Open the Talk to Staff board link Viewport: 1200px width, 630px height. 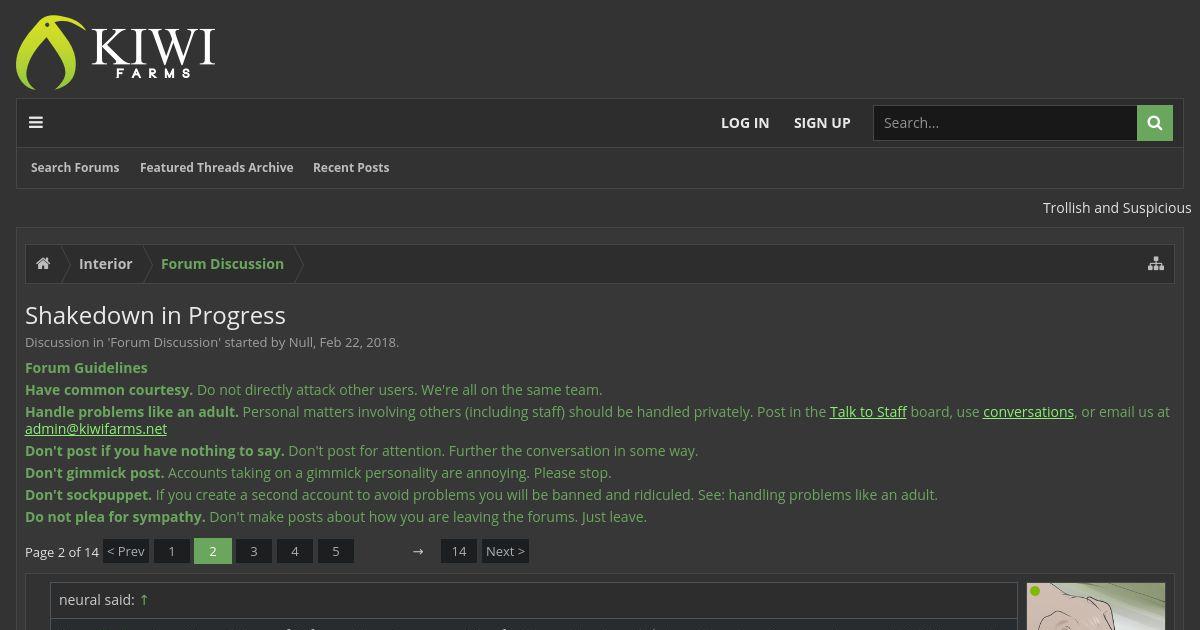pos(868,412)
